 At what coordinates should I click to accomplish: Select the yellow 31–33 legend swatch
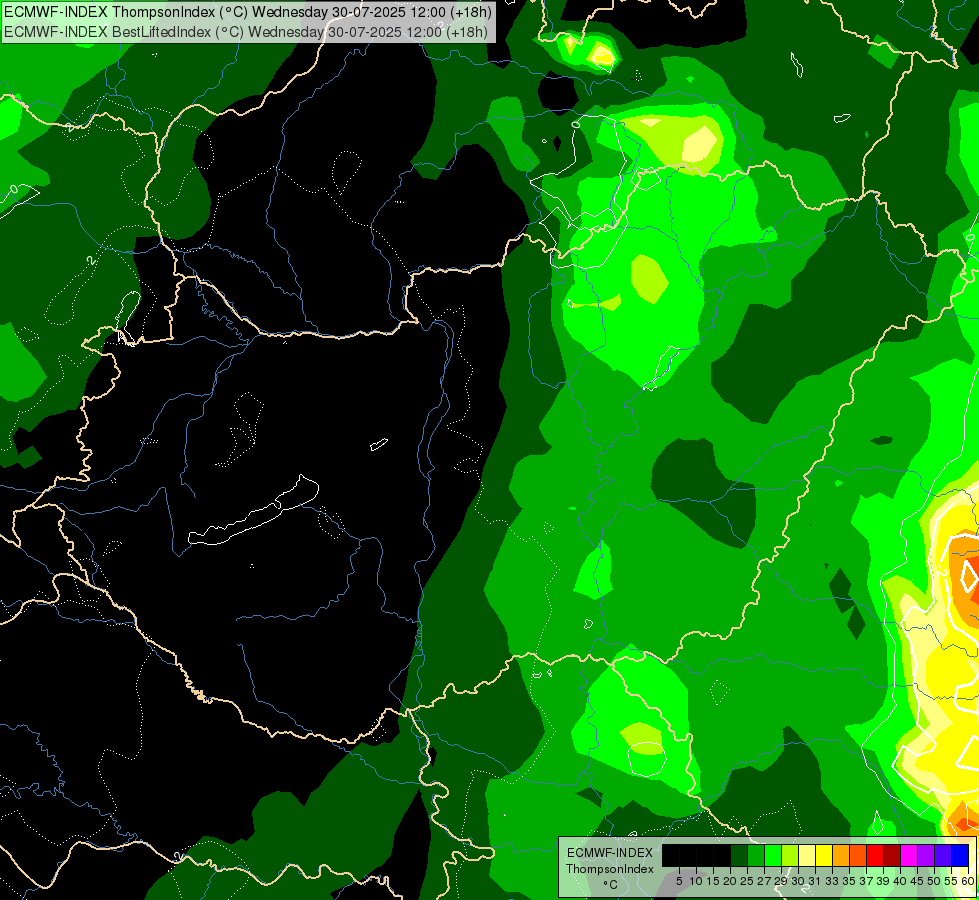824,855
